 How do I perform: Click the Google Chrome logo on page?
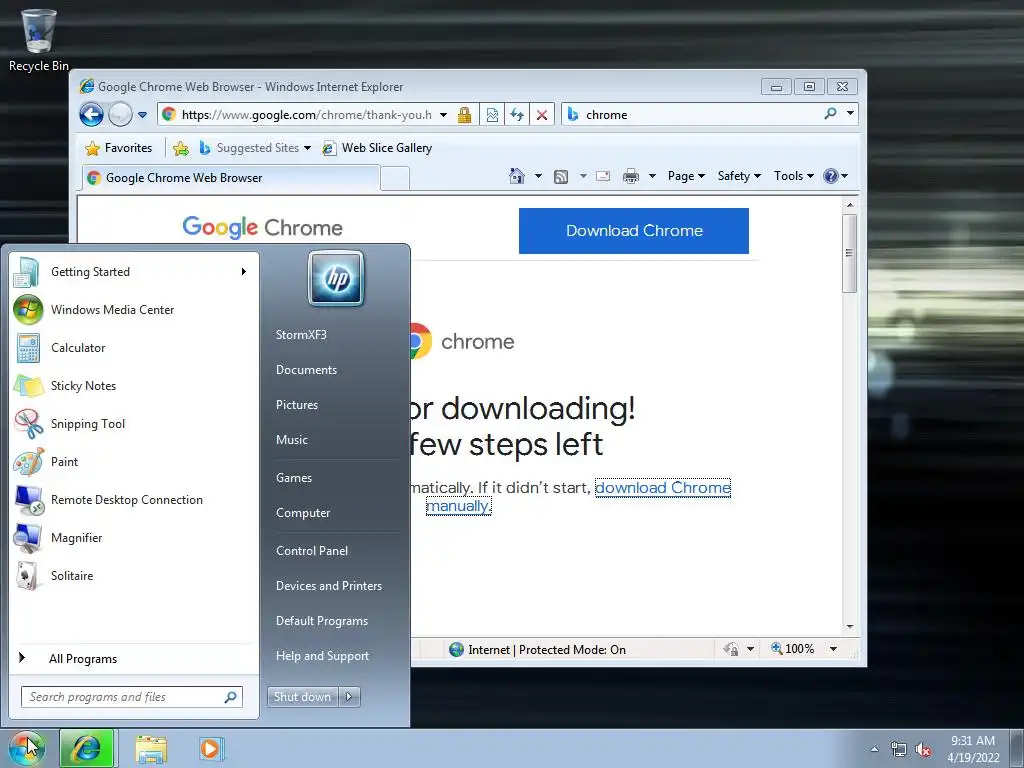coord(263,227)
